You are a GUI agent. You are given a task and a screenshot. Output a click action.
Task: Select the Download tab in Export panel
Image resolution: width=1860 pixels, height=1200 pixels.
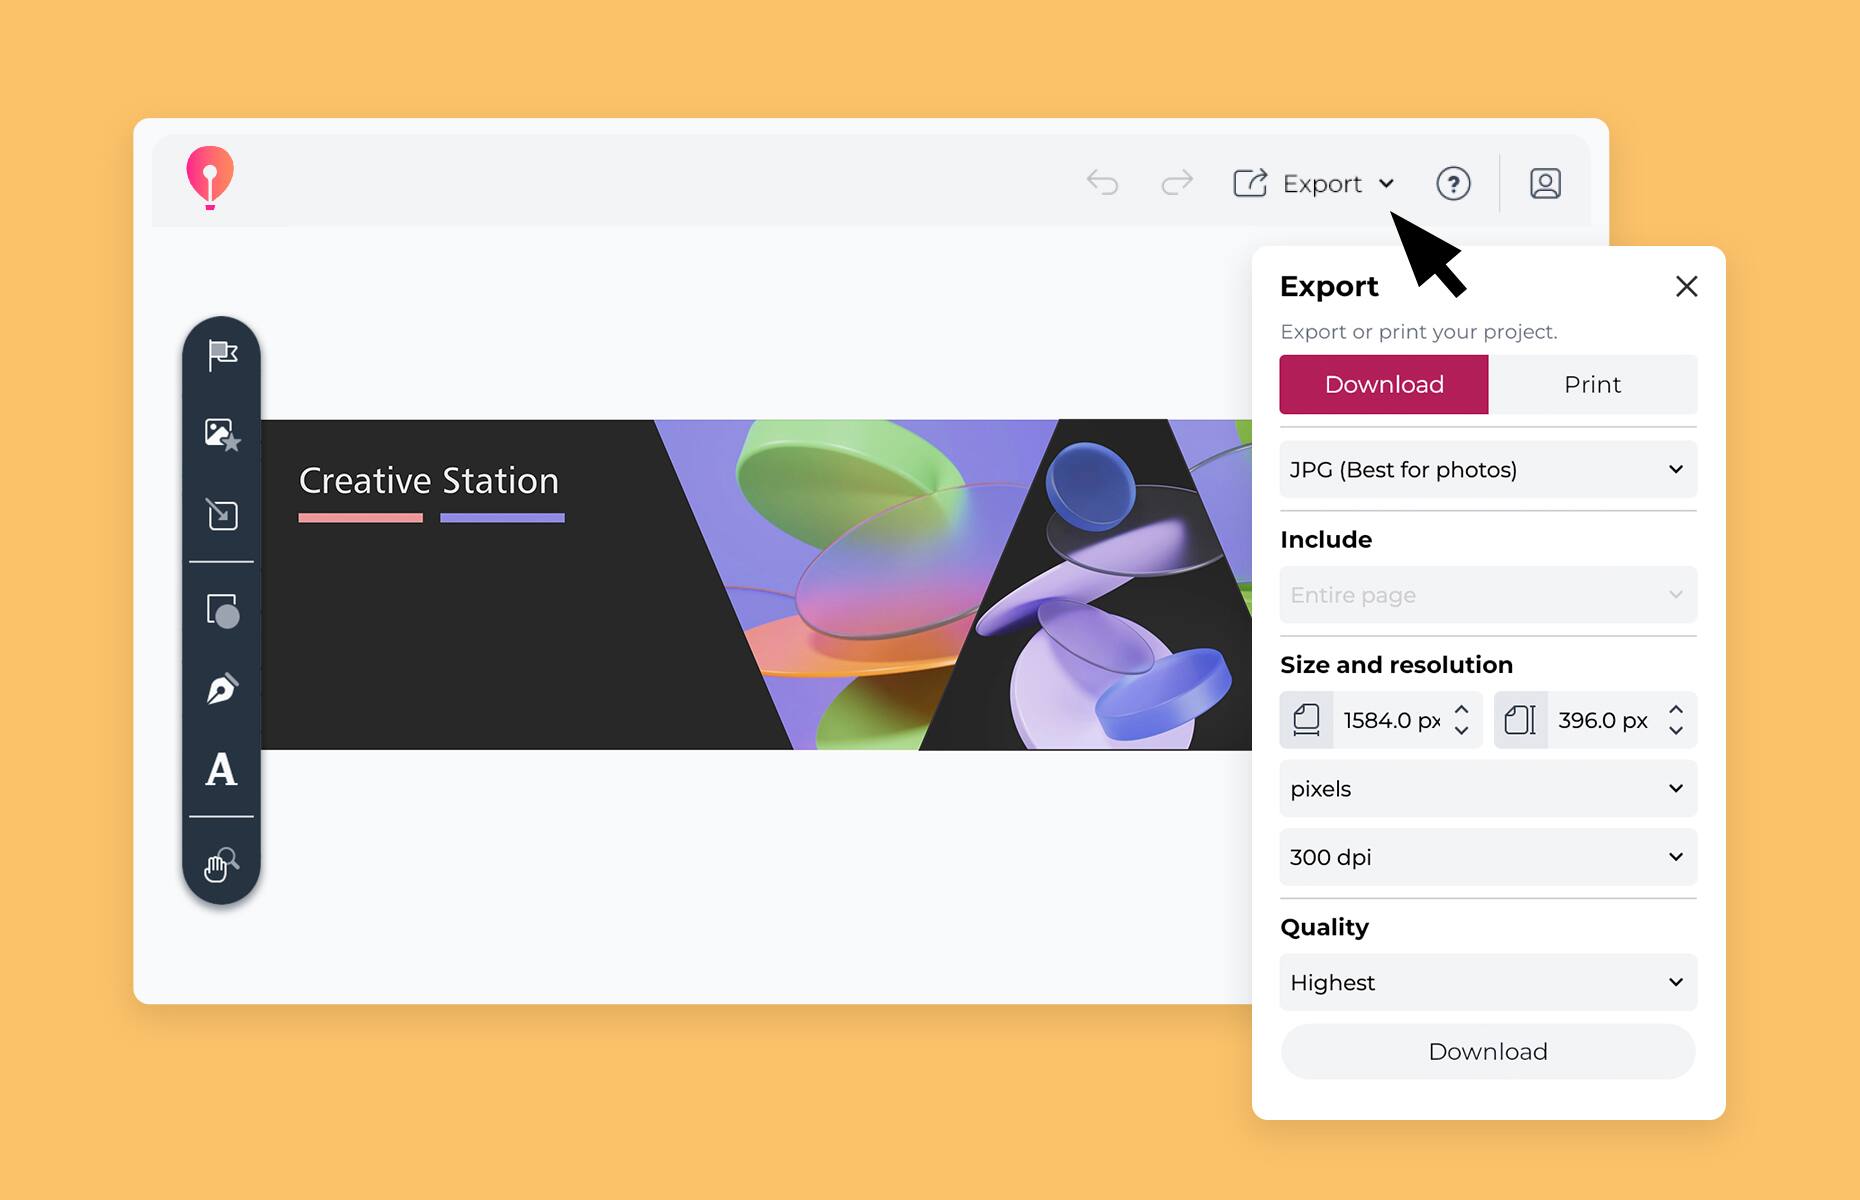click(x=1383, y=385)
